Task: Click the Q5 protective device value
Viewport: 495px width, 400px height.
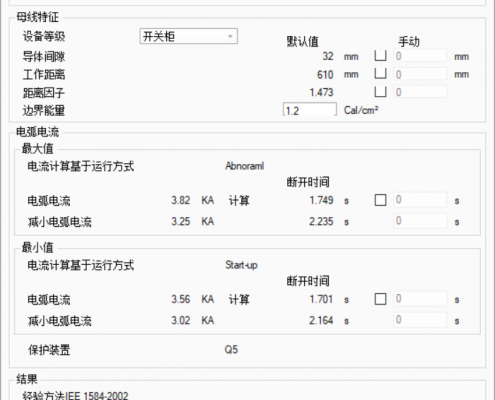Action: click(x=231, y=349)
